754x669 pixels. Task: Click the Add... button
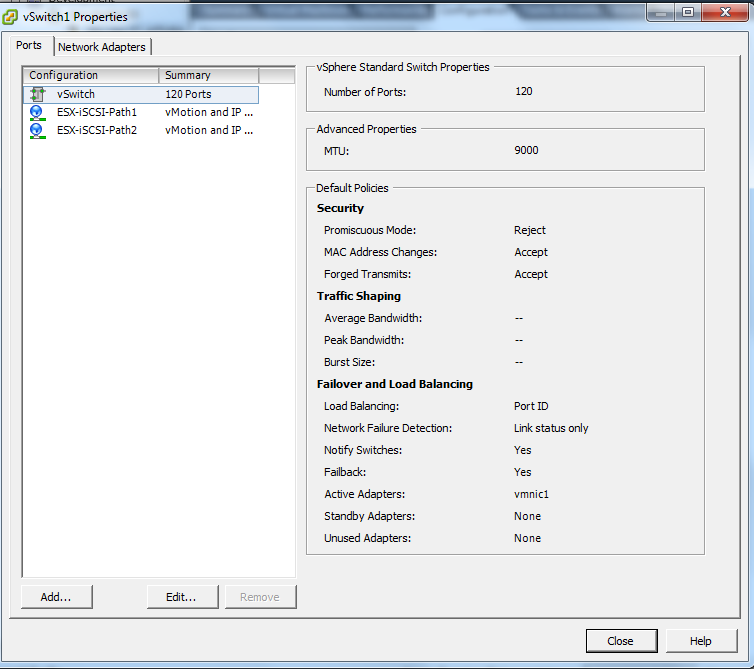click(56, 597)
